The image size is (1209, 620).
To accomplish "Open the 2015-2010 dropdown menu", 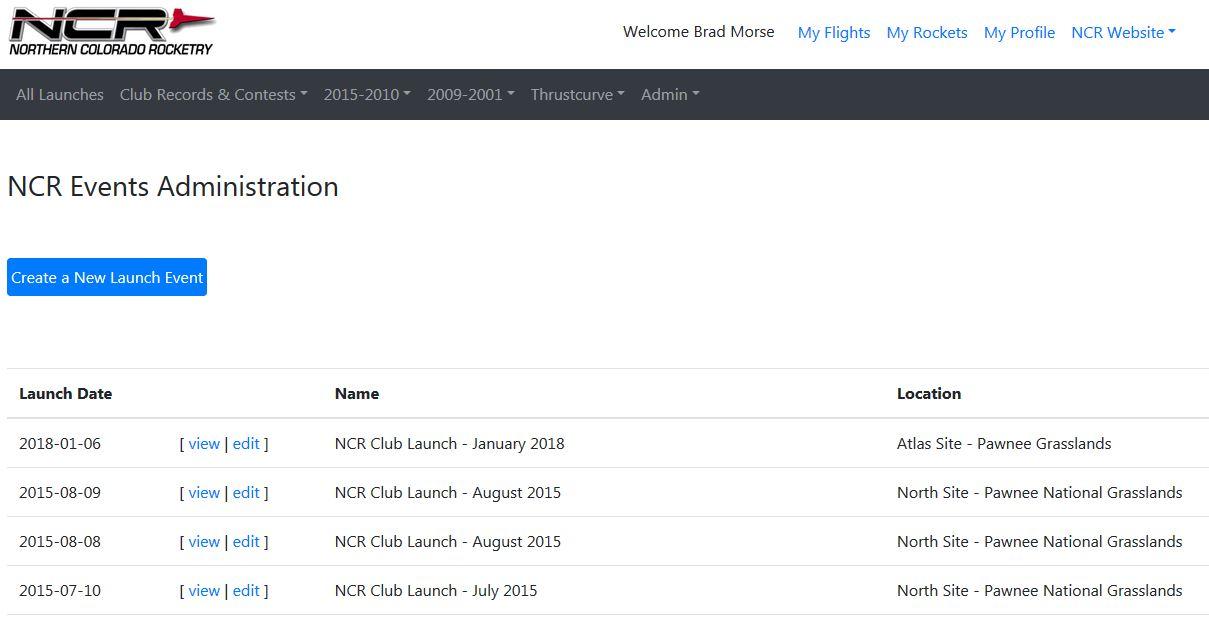I will coord(367,94).
